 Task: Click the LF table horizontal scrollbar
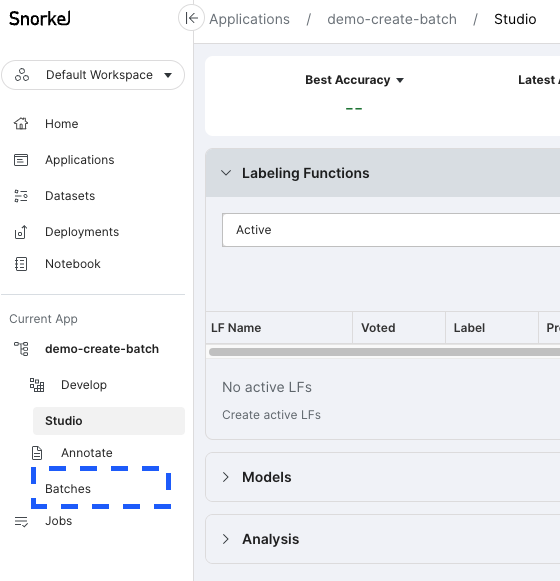point(384,352)
